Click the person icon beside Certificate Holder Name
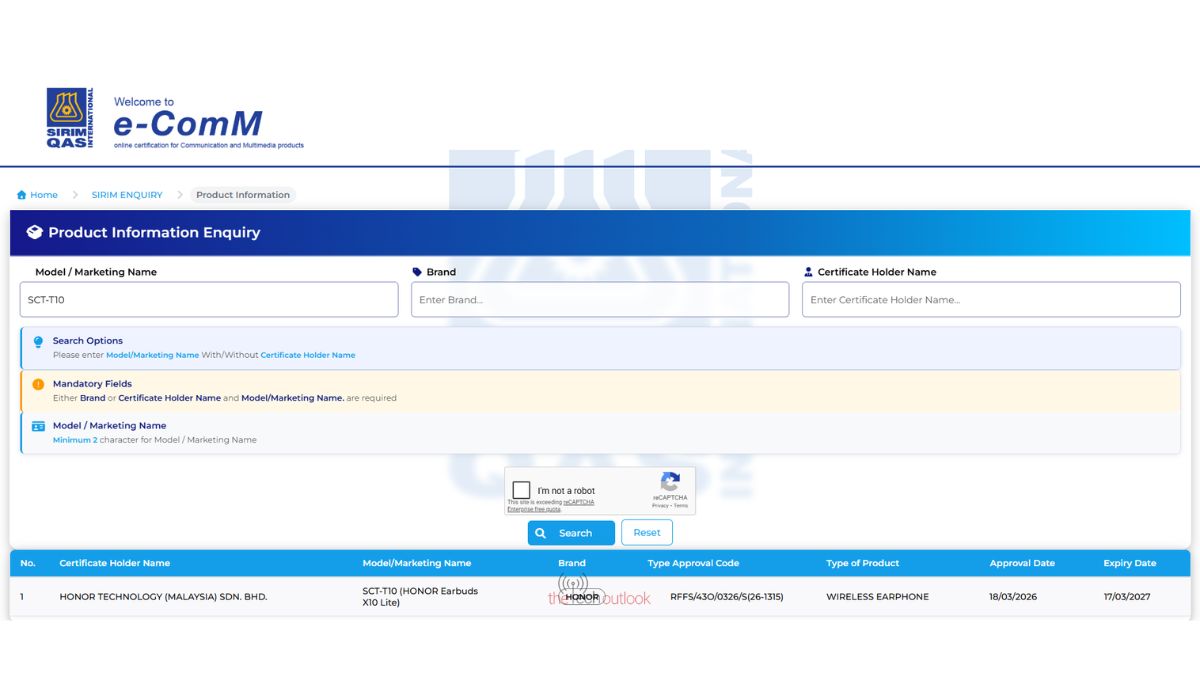1200x675 pixels. (x=808, y=272)
